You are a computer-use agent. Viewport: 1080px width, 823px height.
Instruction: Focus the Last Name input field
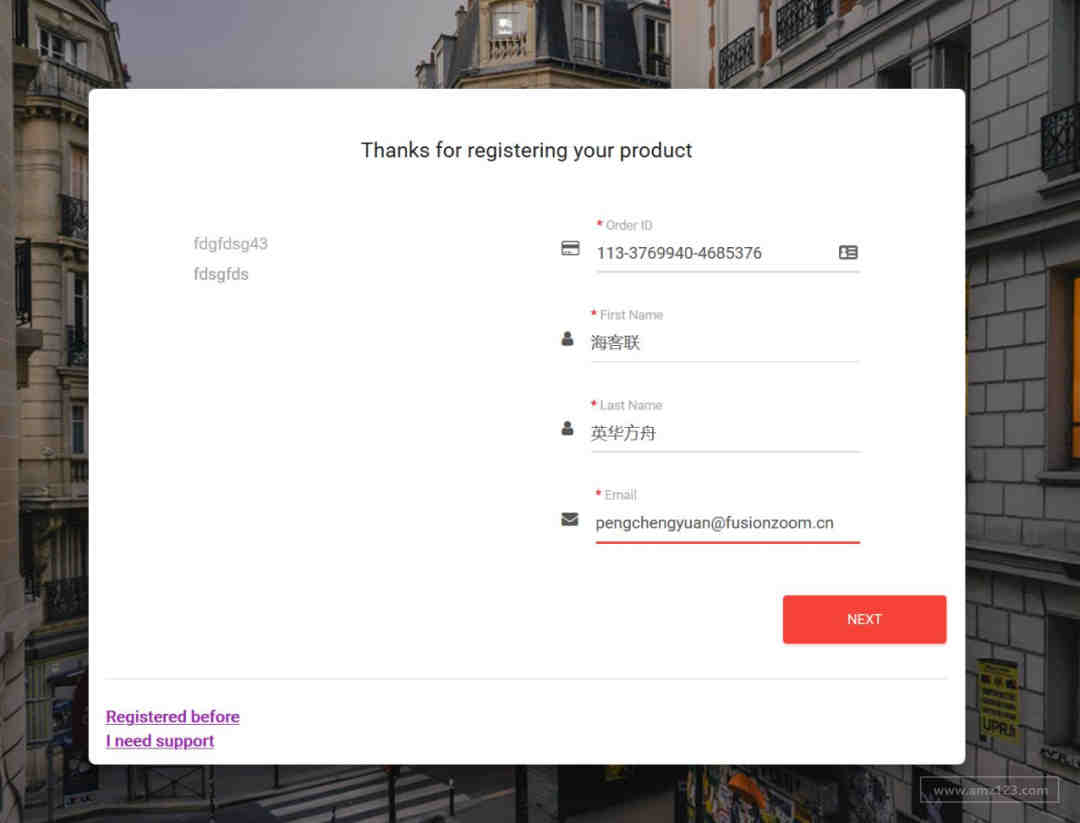724,433
